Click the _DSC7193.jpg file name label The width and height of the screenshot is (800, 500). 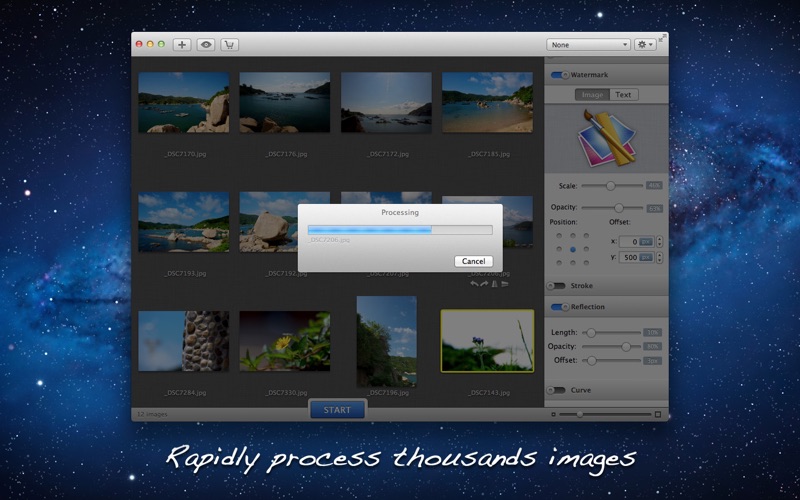185,273
